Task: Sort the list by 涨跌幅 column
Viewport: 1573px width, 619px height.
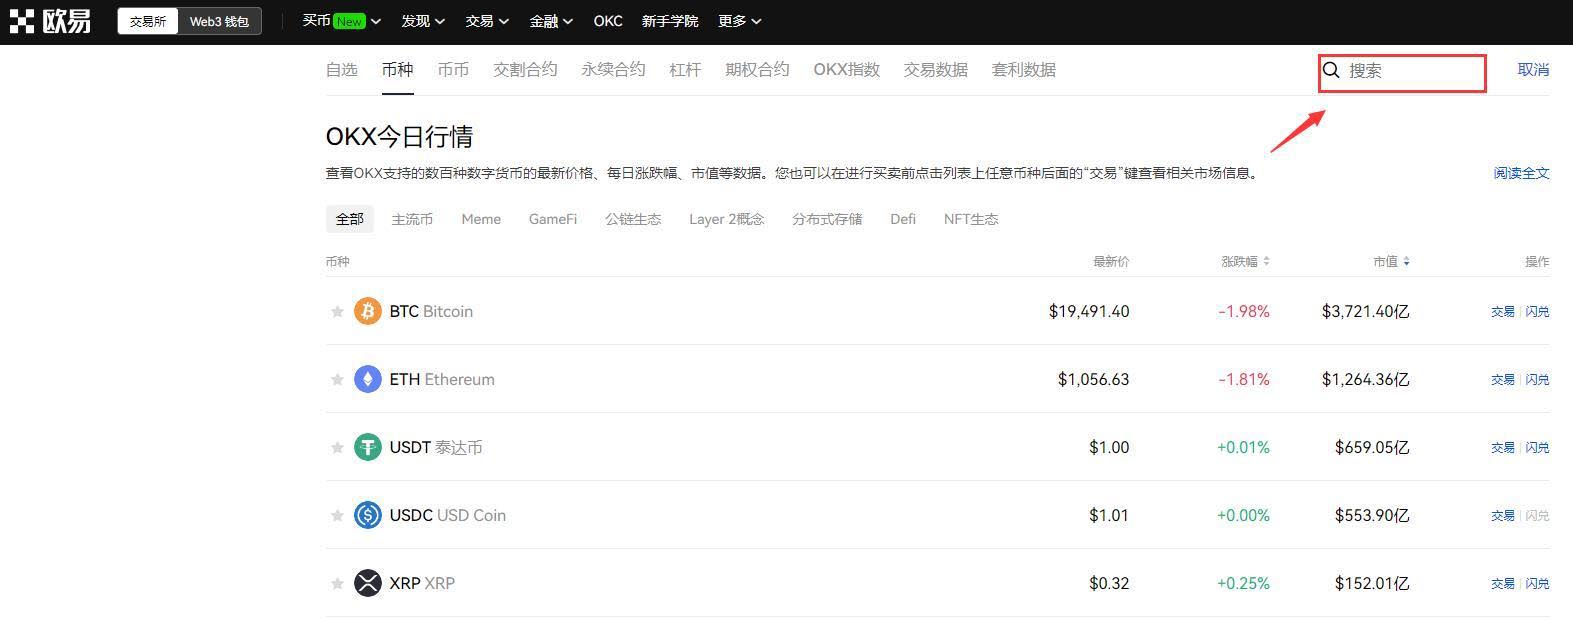Action: [x=1244, y=262]
